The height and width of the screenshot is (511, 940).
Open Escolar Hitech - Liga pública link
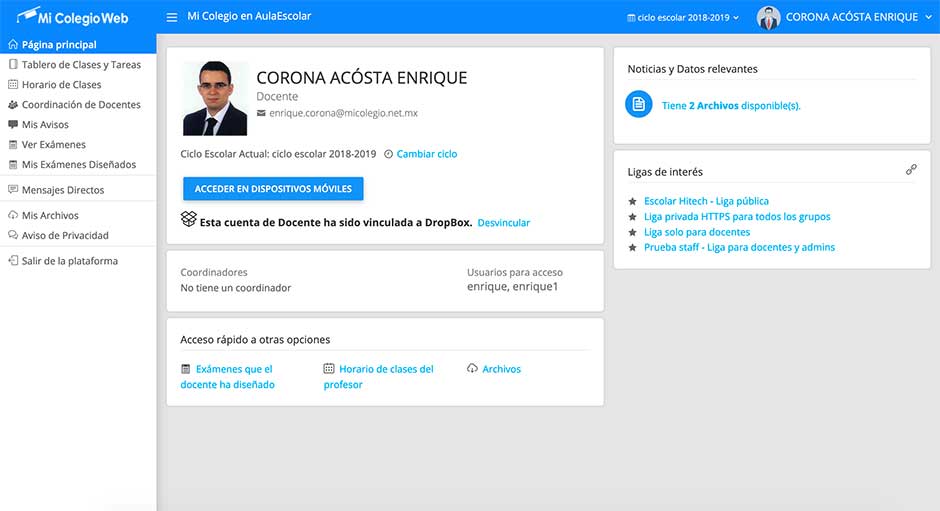706,201
